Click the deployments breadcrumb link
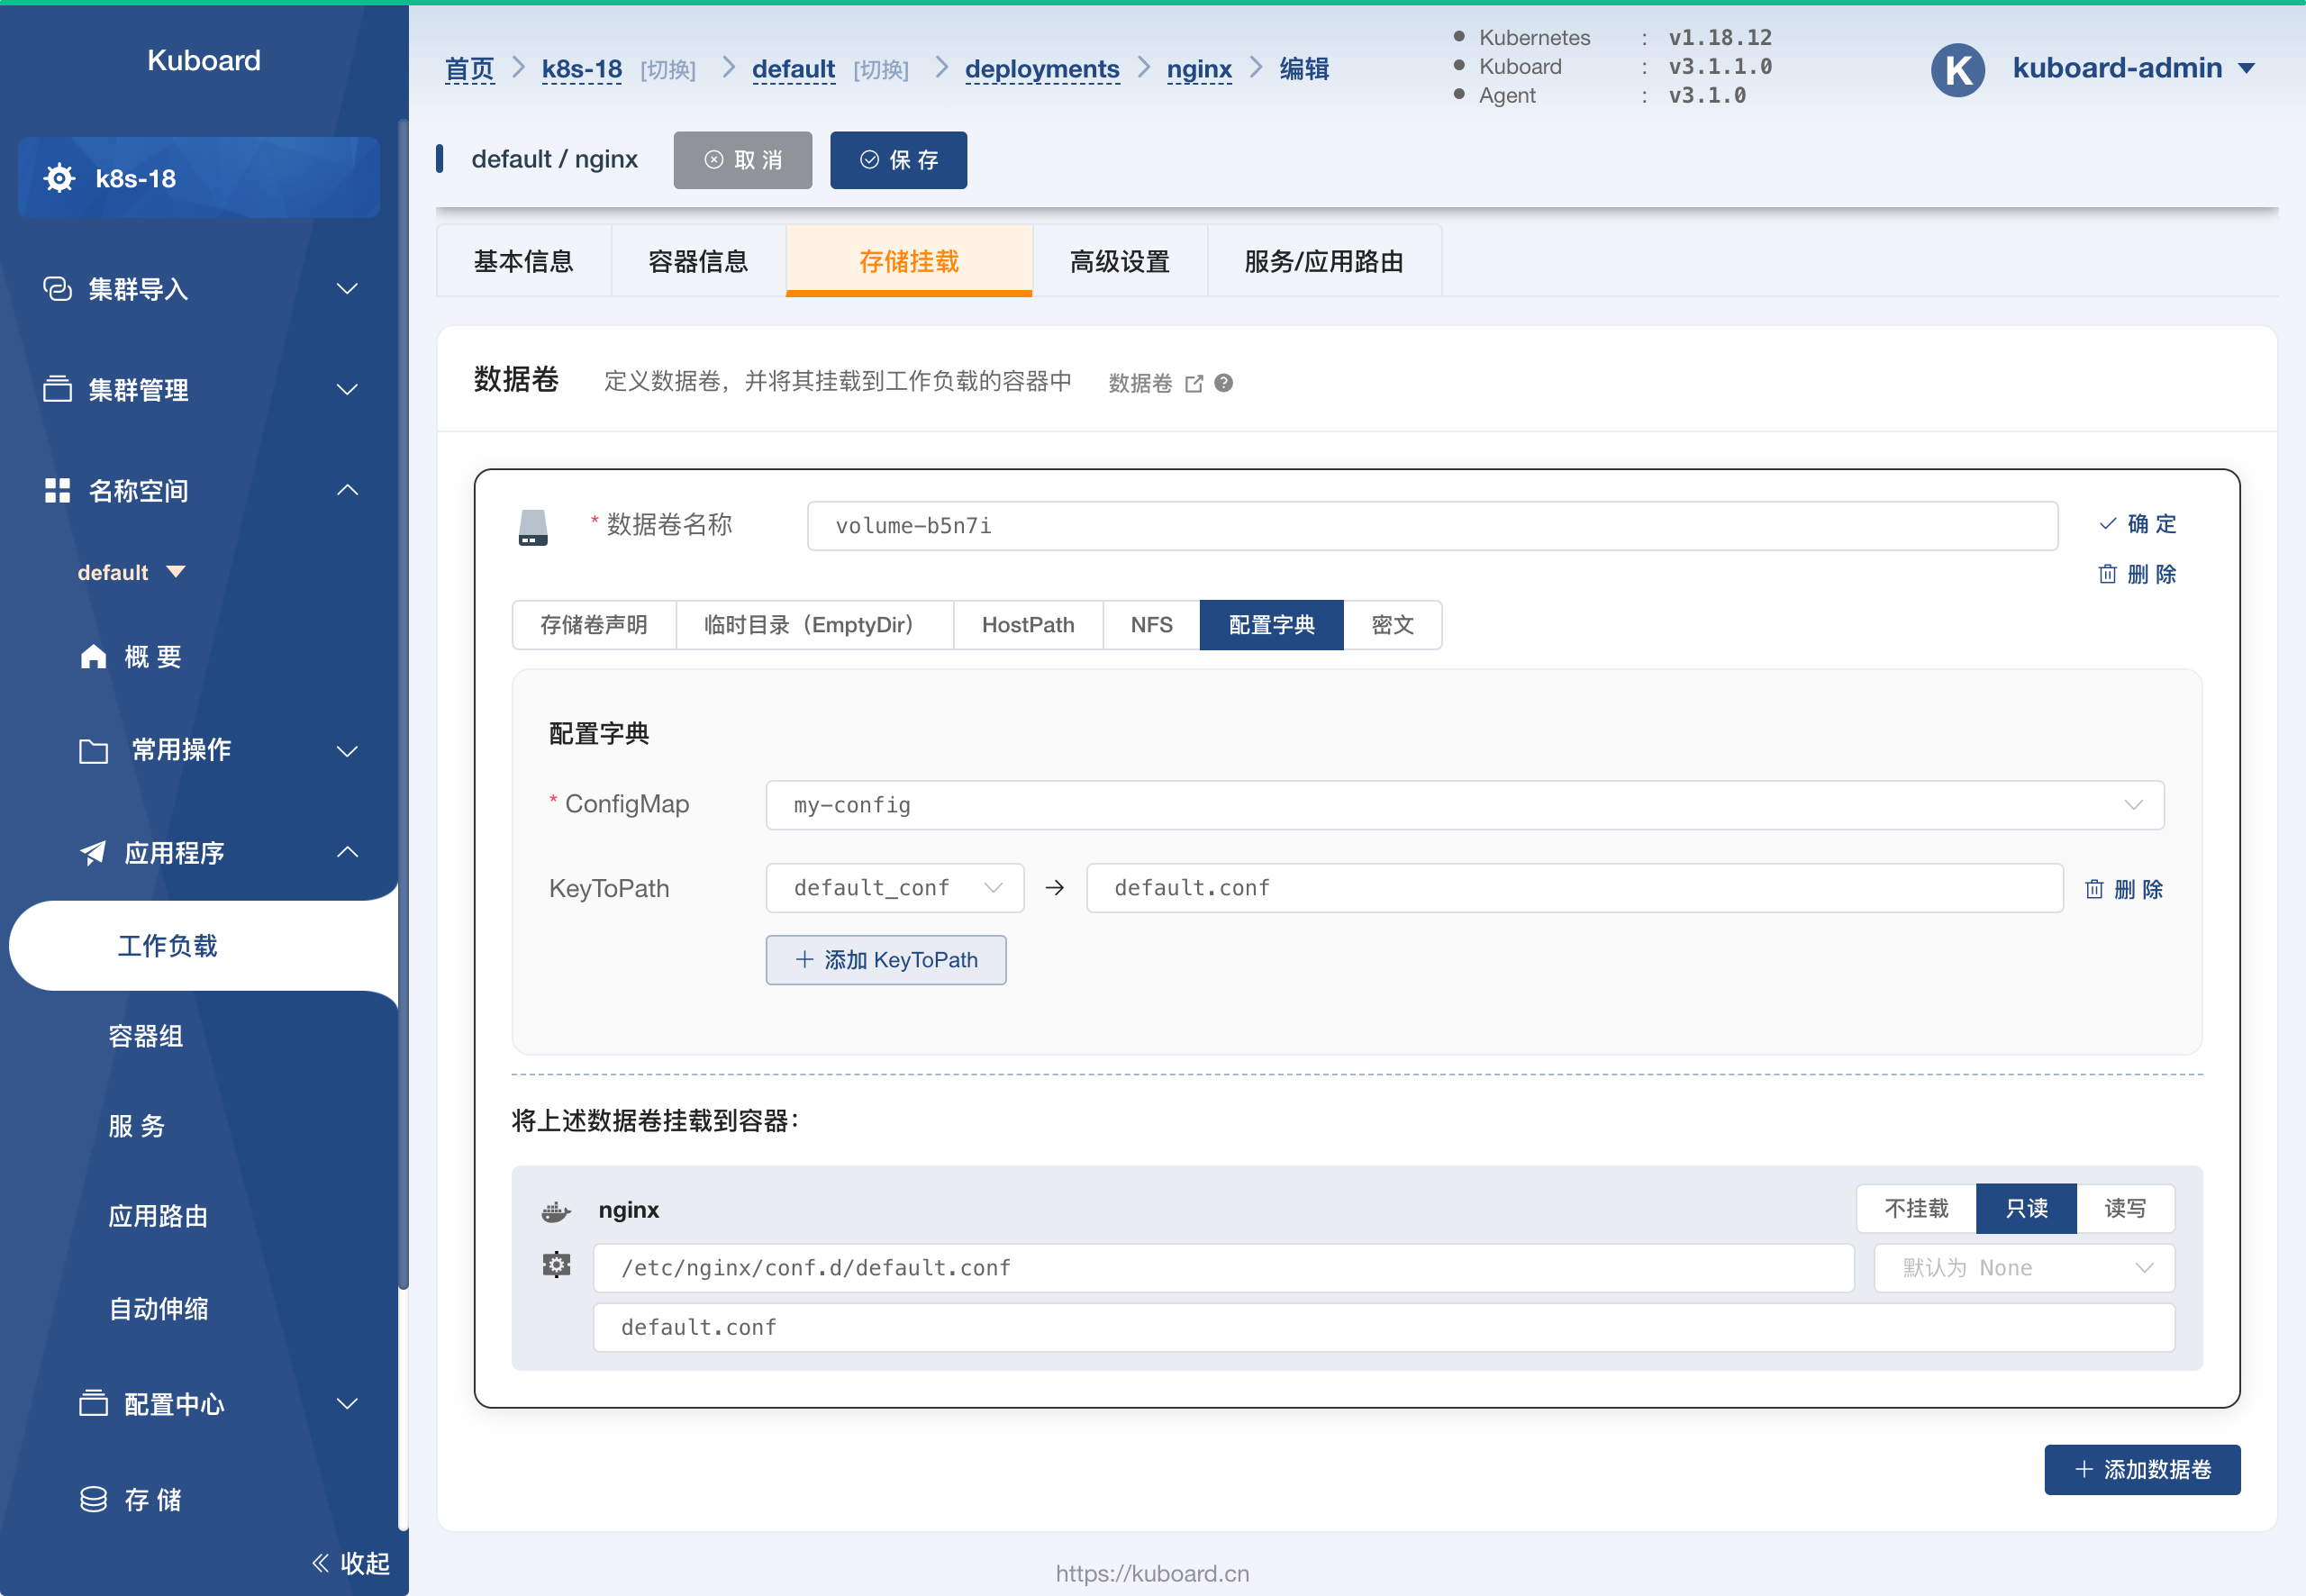This screenshot has width=2306, height=1596. tap(1041, 69)
